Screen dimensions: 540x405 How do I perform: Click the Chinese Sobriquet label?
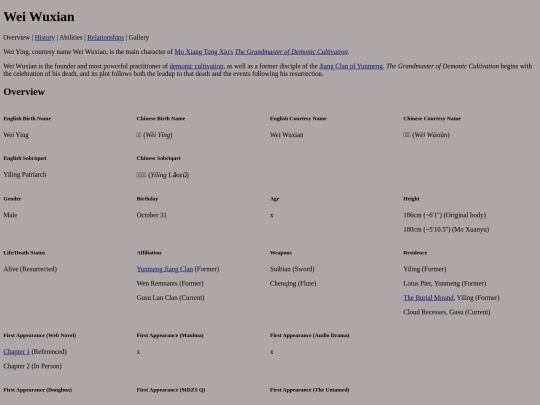(x=158, y=158)
